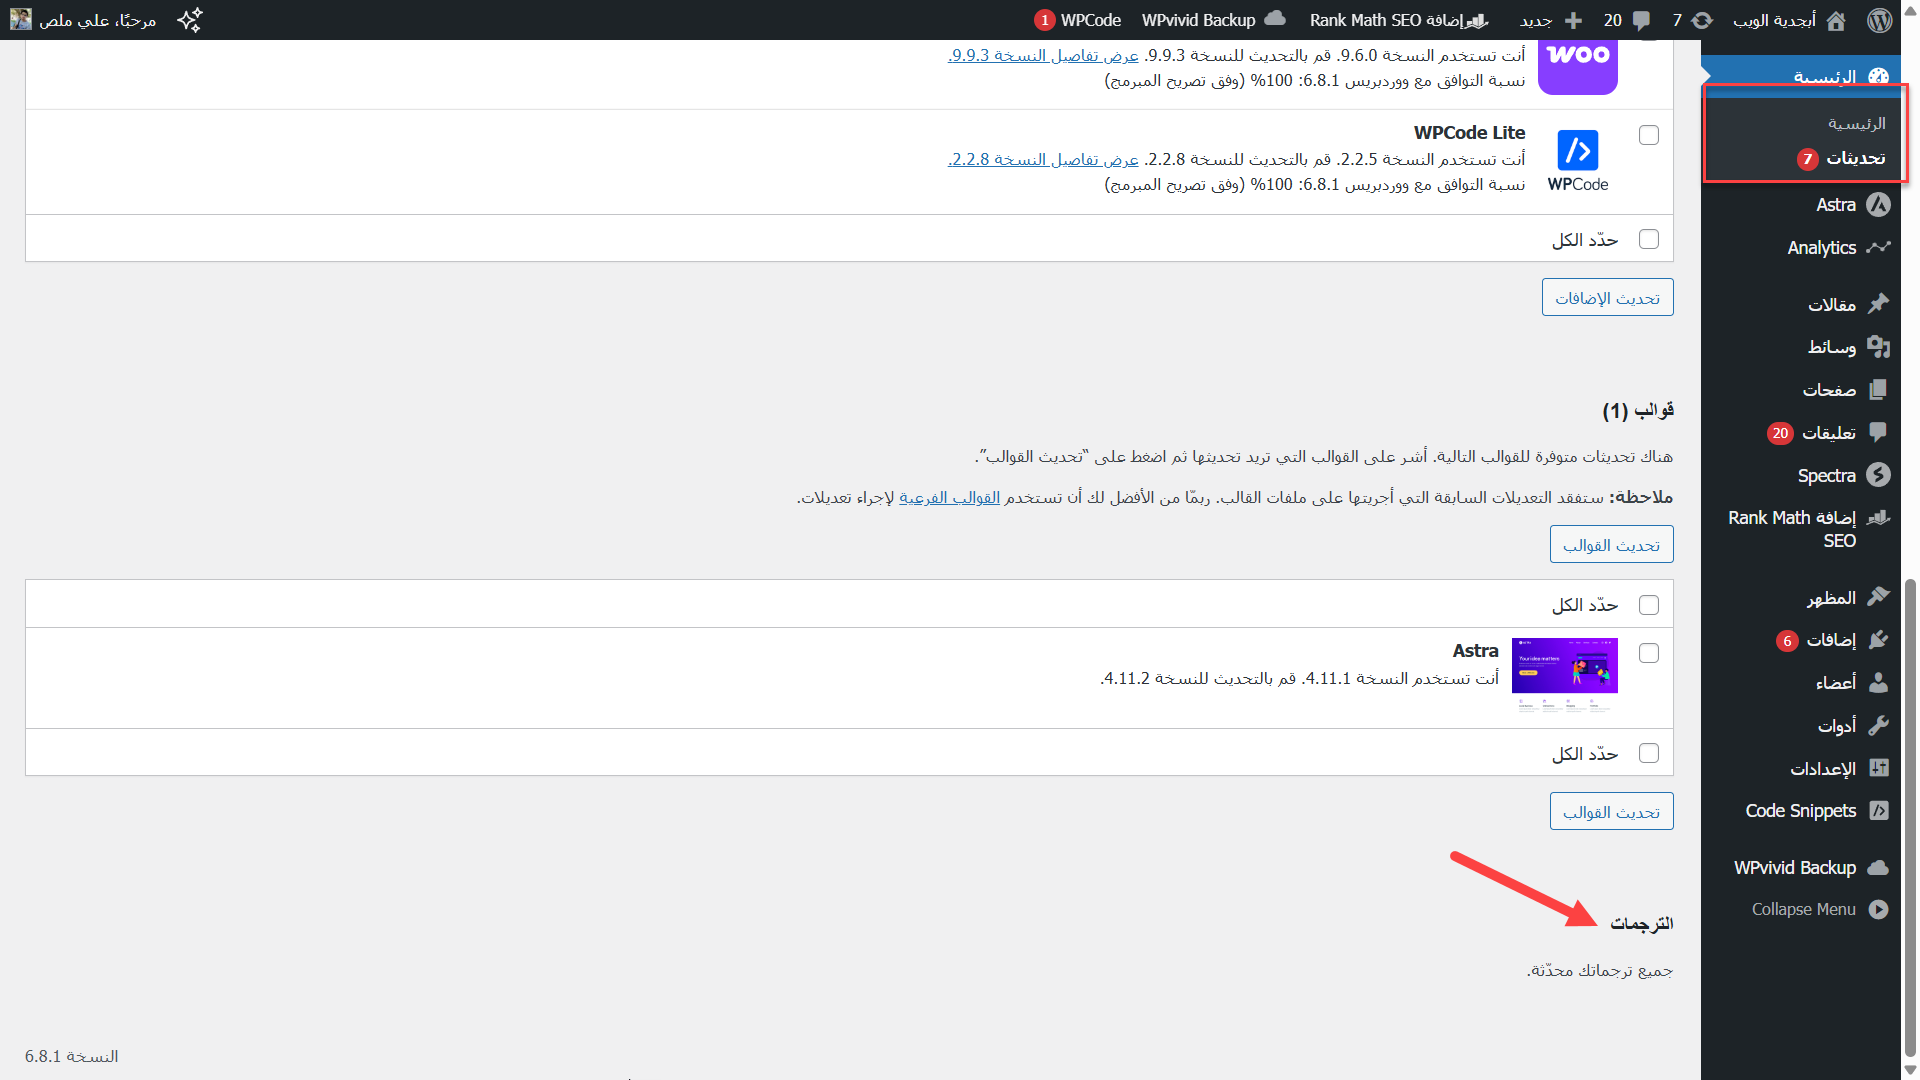This screenshot has height=1080, width=1920.
Task: Click the home icon beside the site name
Action: point(1836,20)
